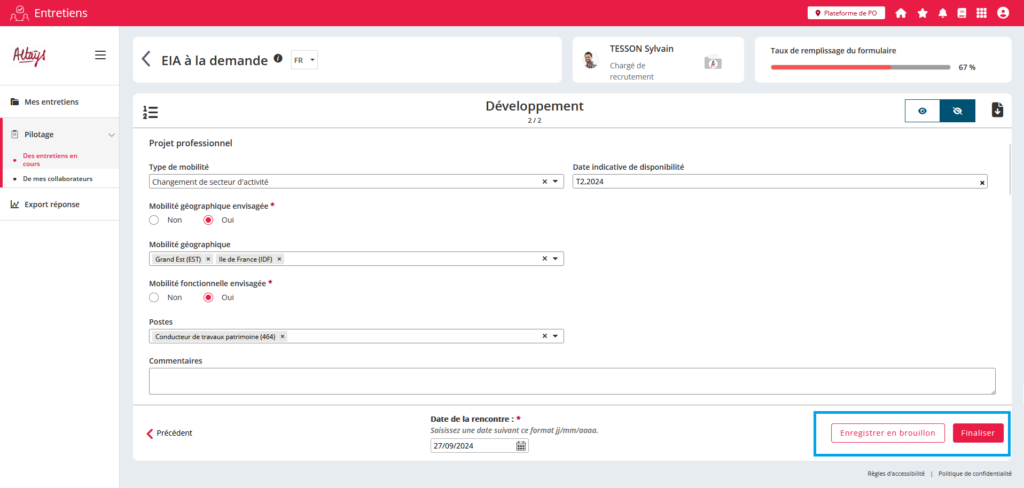This screenshot has width=1024, height=488.
Task: Expand the Type de mobilité dropdown
Action: click(555, 182)
